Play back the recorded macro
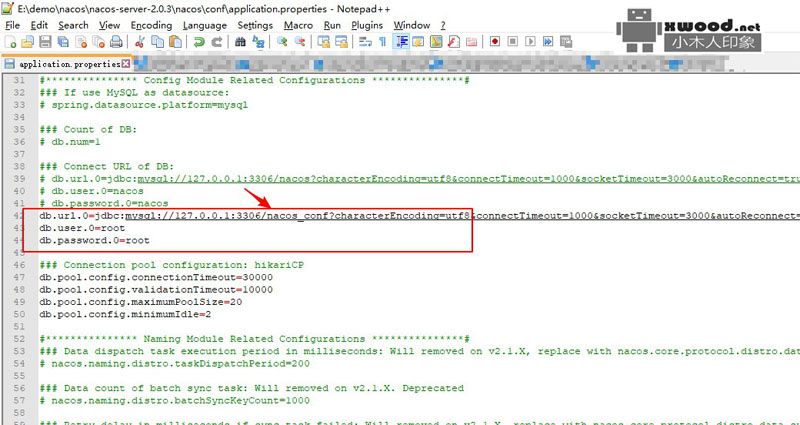This screenshot has width=800, height=425. tap(529, 42)
